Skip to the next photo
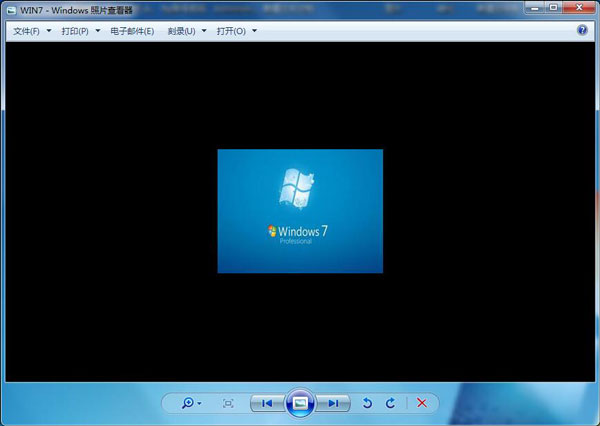The height and width of the screenshot is (426, 600). click(x=334, y=403)
